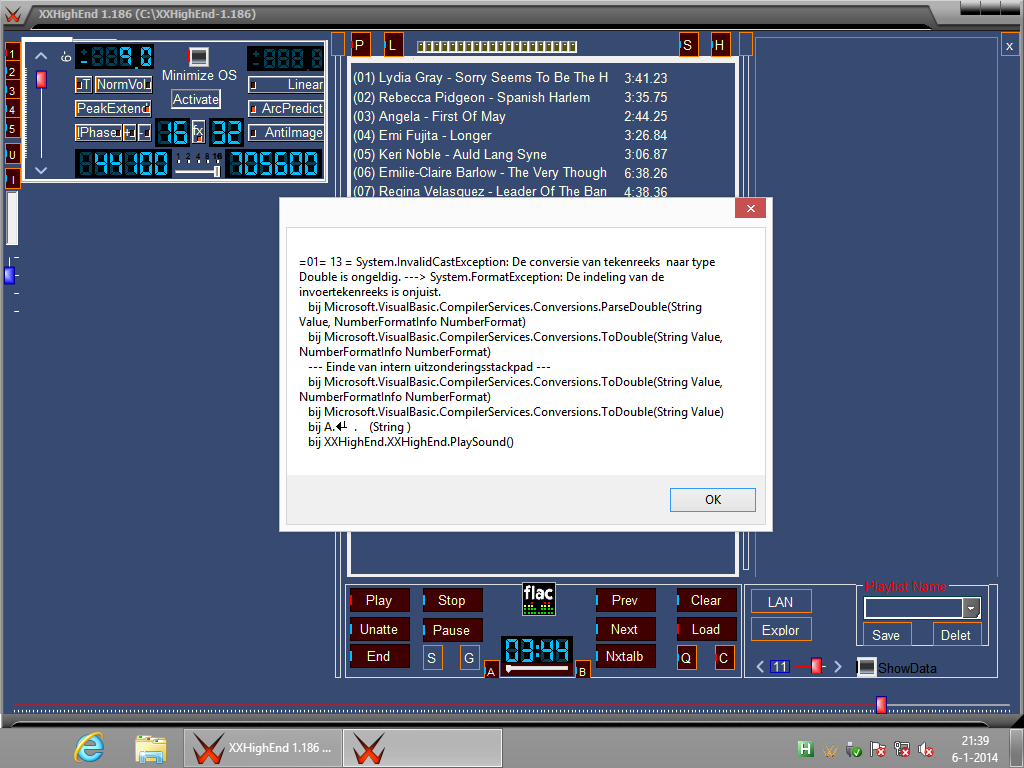Click the 1-2-4-8-16 upsampling slider handle
The image size is (1024, 768).
click(x=217, y=171)
